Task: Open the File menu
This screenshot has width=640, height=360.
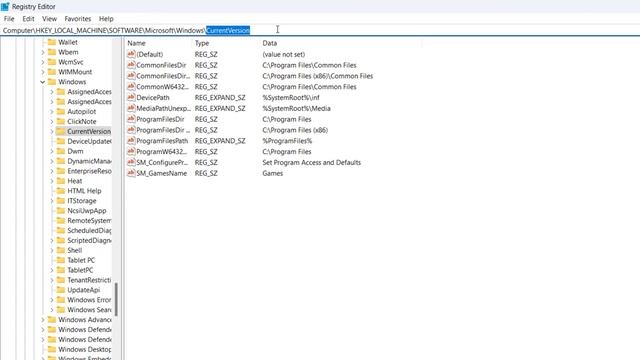Action: [9, 19]
